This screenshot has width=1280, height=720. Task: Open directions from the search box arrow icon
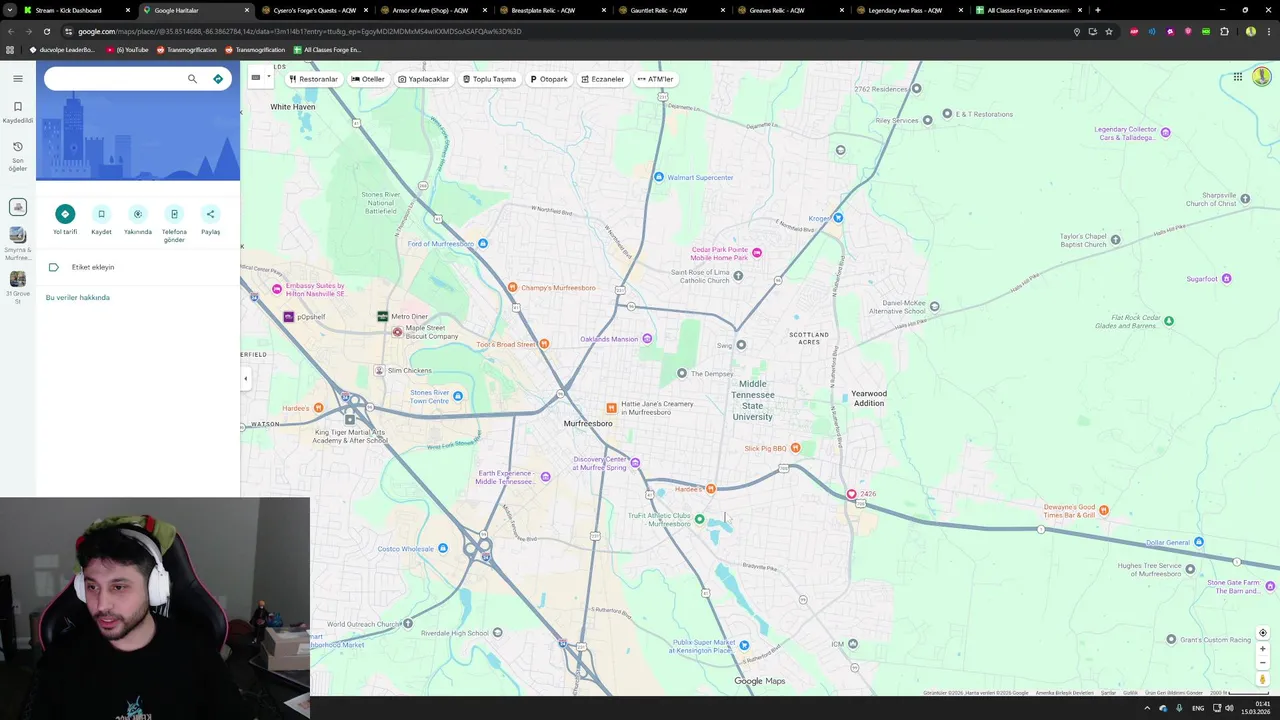pyautogui.click(x=218, y=79)
